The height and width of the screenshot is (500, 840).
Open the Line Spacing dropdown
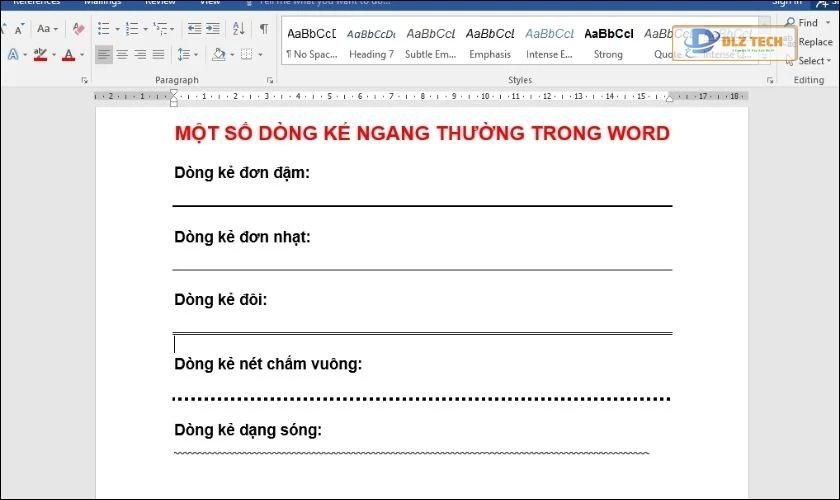[187, 54]
